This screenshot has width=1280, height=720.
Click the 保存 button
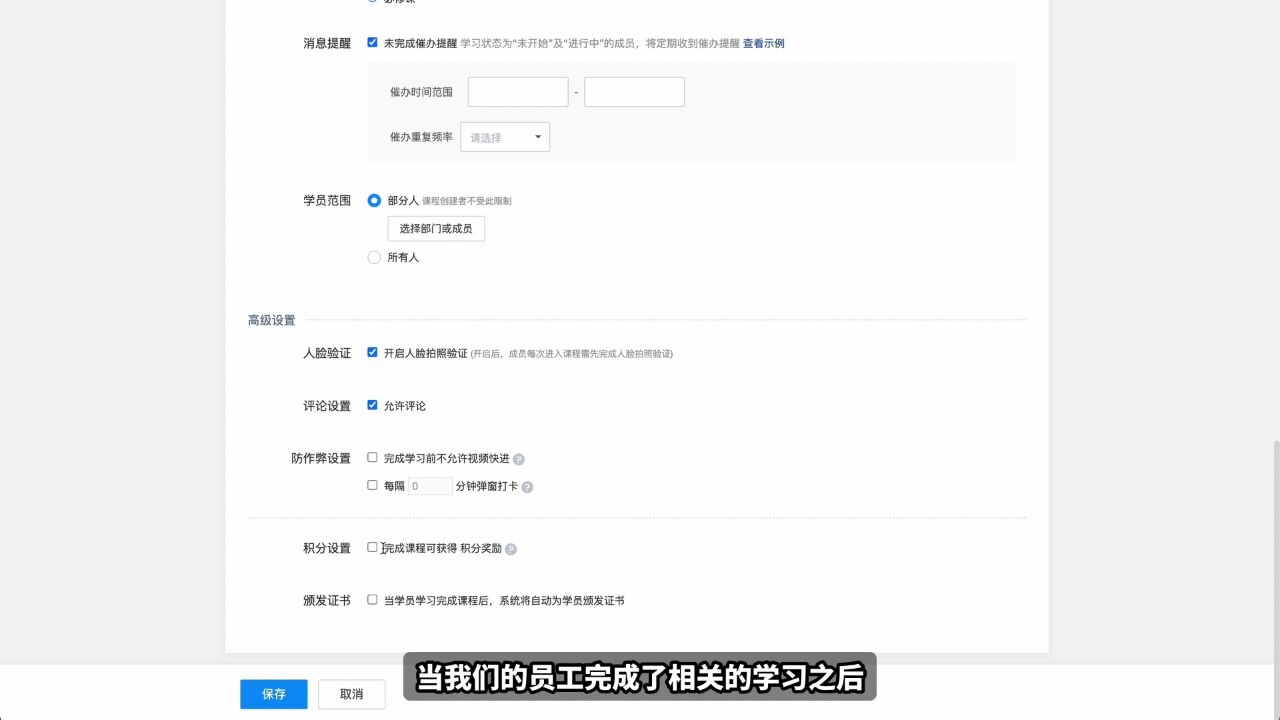pos(274,694)
